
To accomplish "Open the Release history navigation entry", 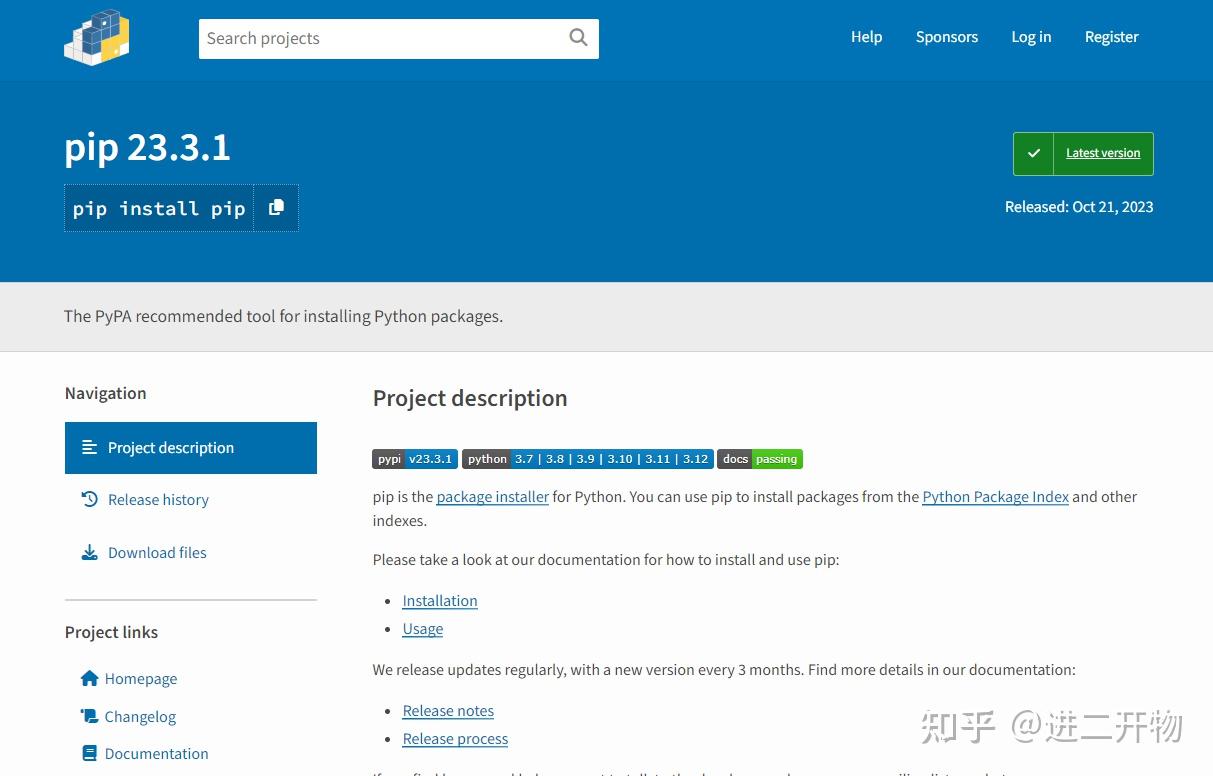I will [x=158, y=499].
